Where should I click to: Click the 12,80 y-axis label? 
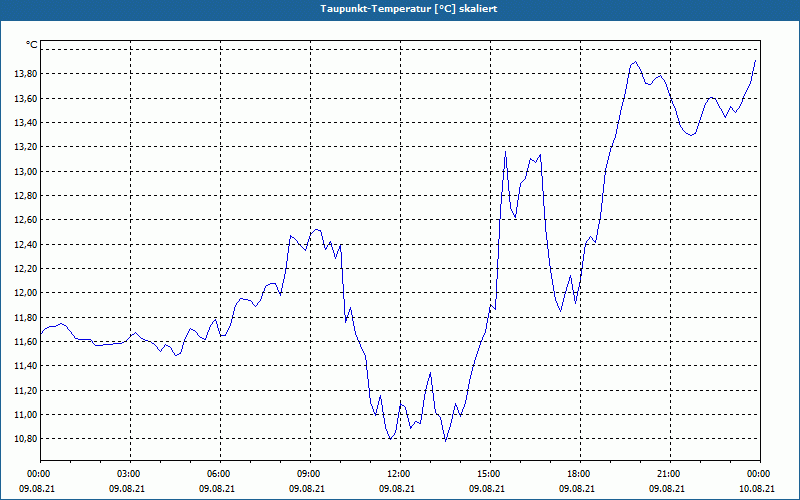pyautogui.click(x=27, y=195)
